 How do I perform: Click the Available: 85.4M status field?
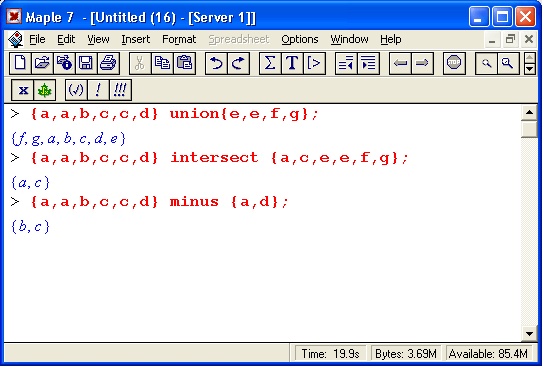(x=488, y=354)
